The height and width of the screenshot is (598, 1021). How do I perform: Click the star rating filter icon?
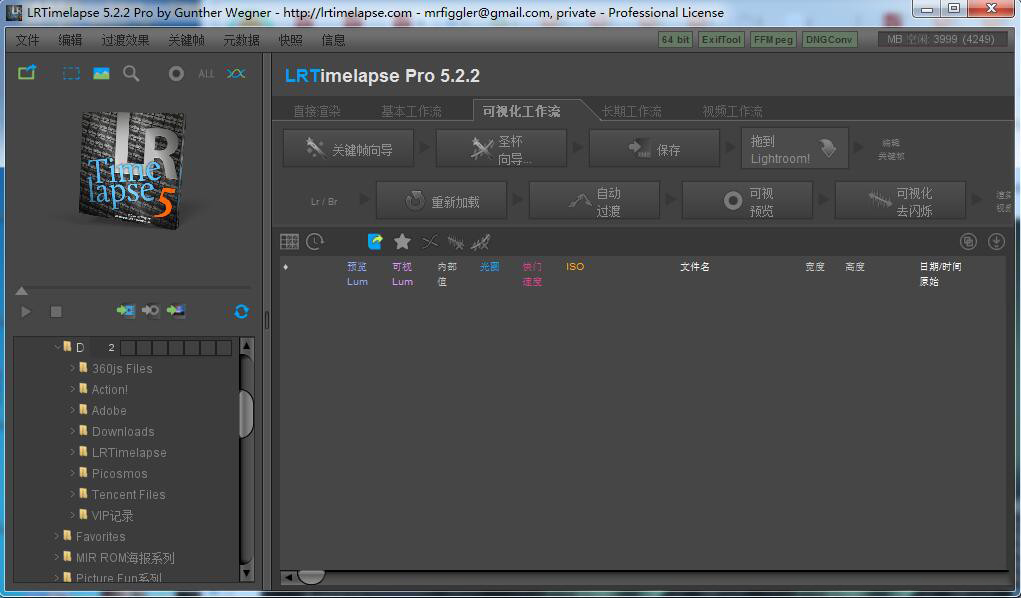(402, 242)
